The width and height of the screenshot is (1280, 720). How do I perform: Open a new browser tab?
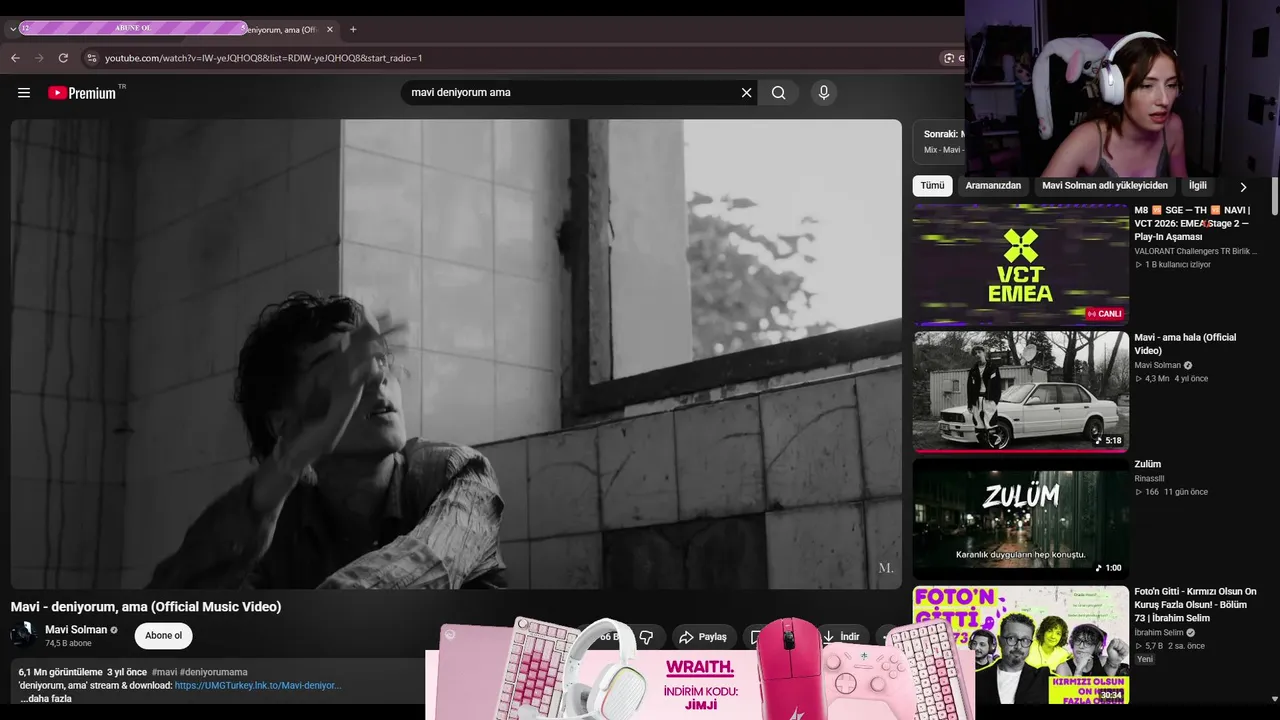click(x=353, y=29)
